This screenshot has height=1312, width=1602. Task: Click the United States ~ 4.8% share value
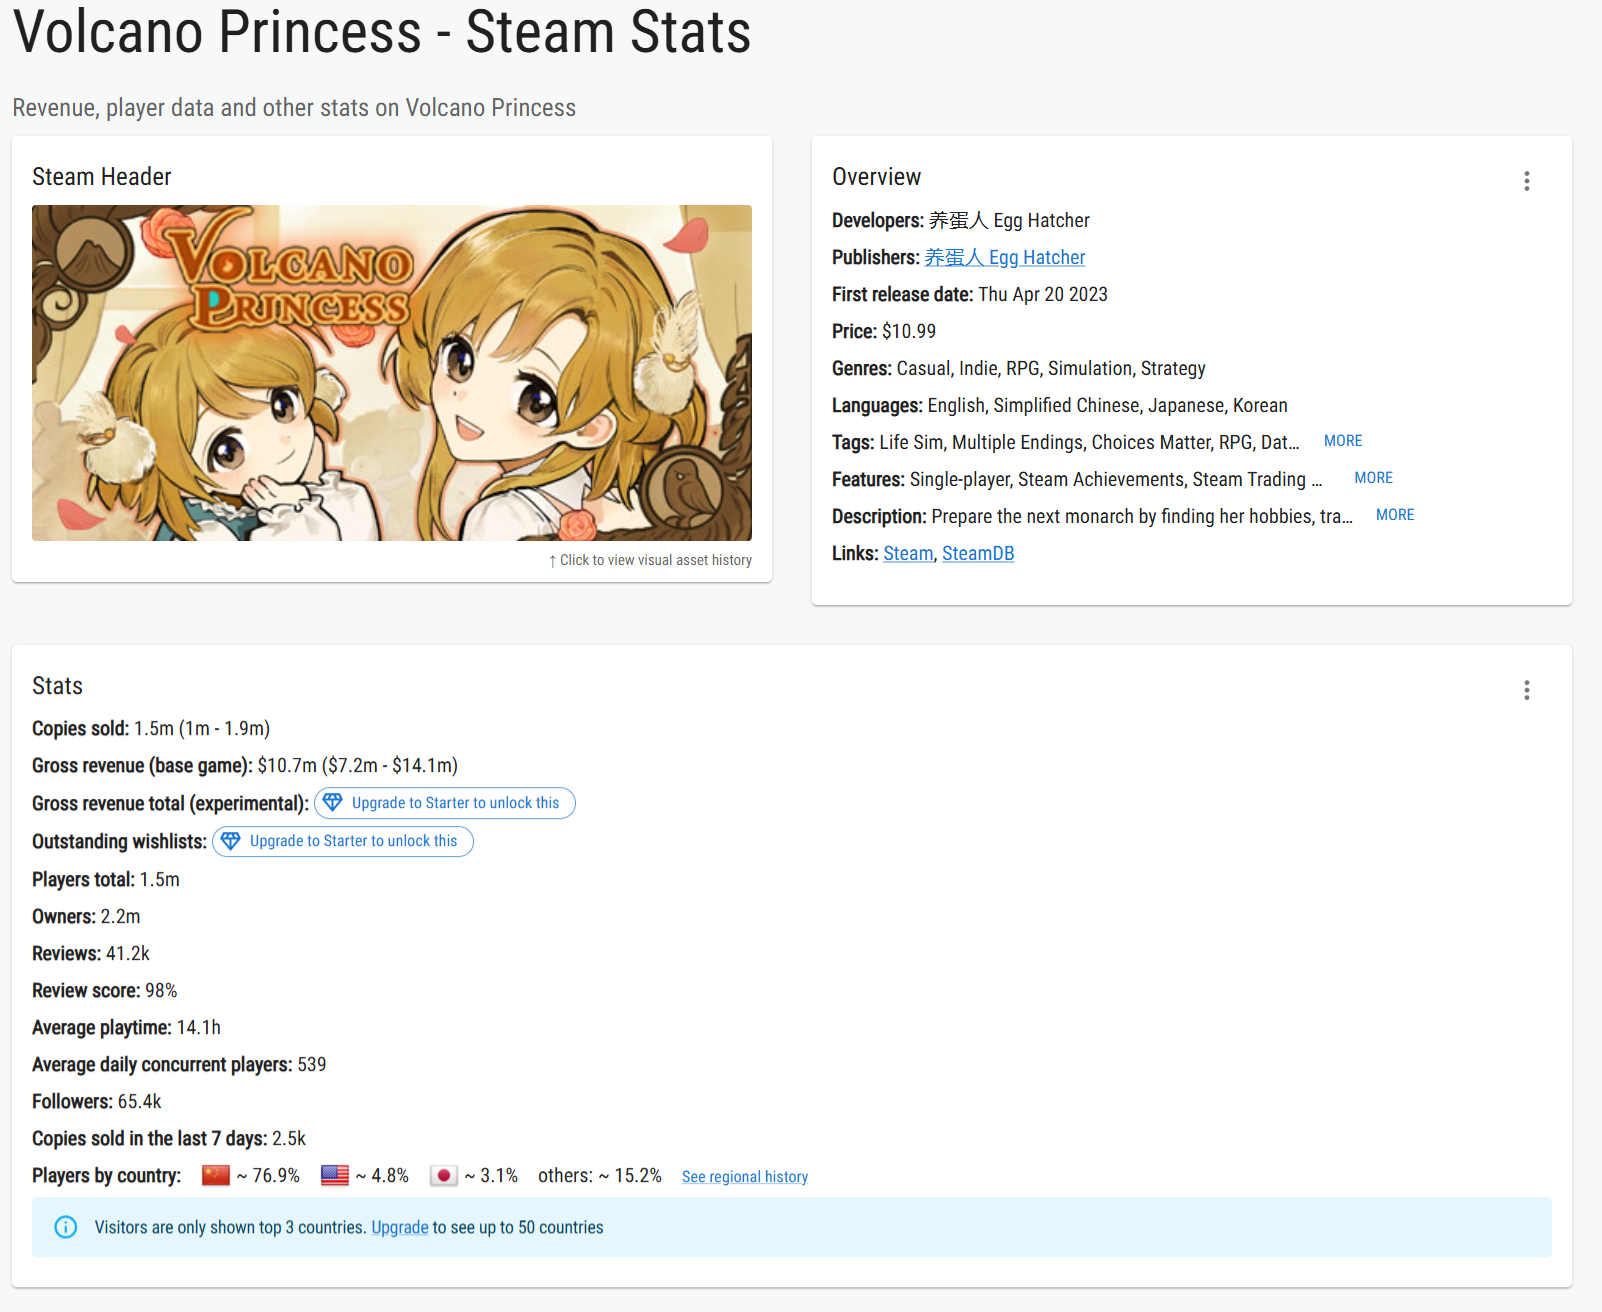(382, 1175)
